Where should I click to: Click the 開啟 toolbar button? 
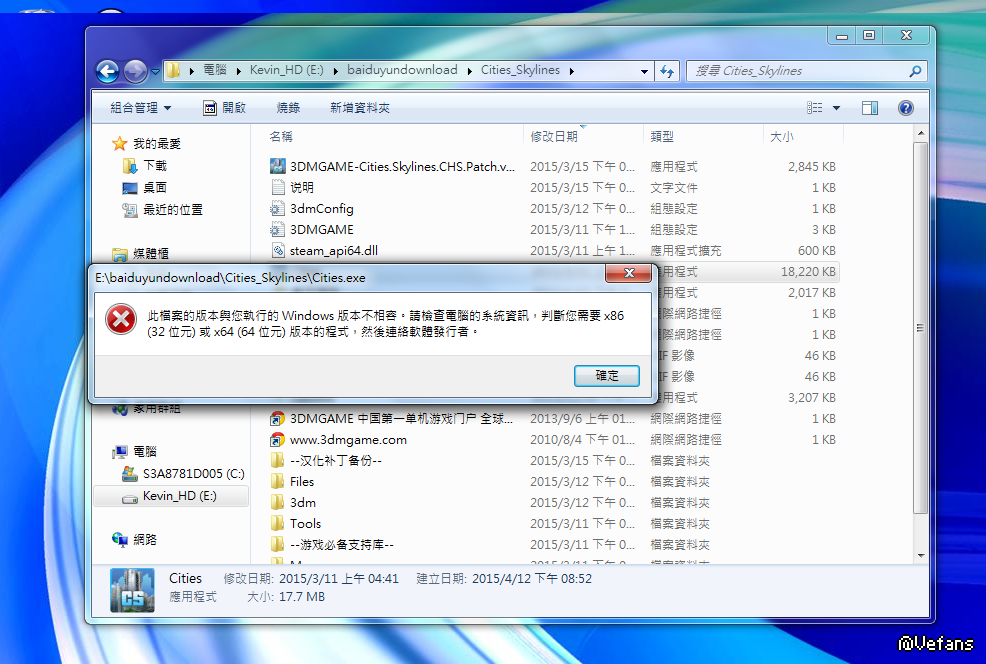coord(224,108)
